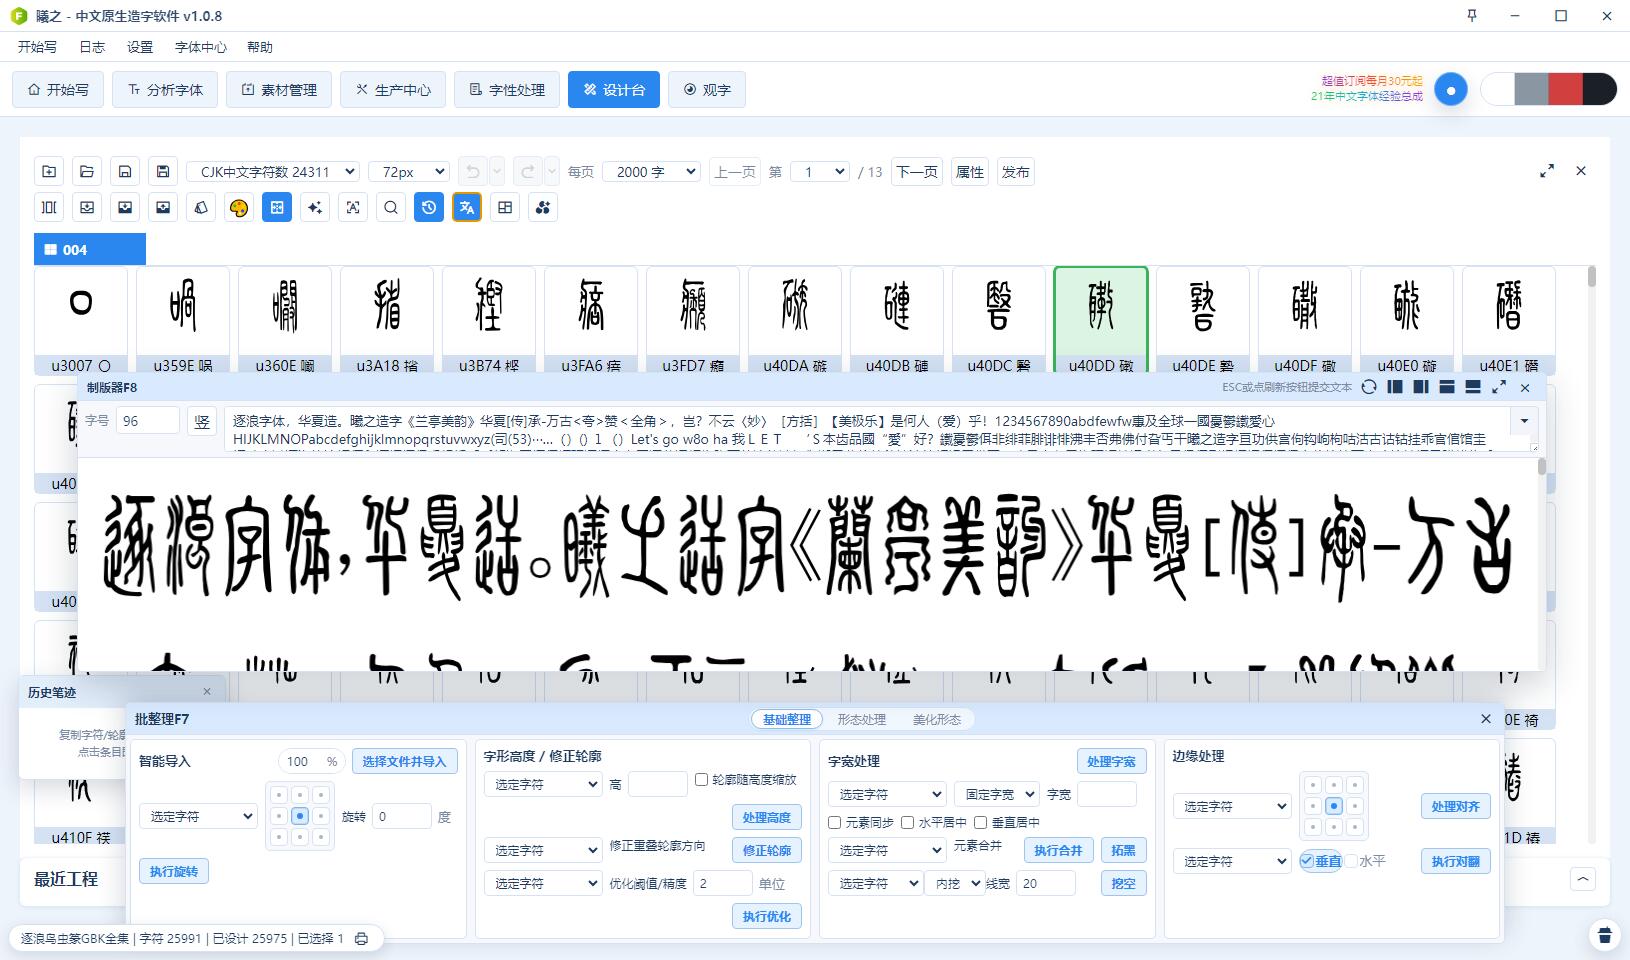
Task: Dock 制版器 panel to the left layout icon
Action: click(x=1395, y=387)
